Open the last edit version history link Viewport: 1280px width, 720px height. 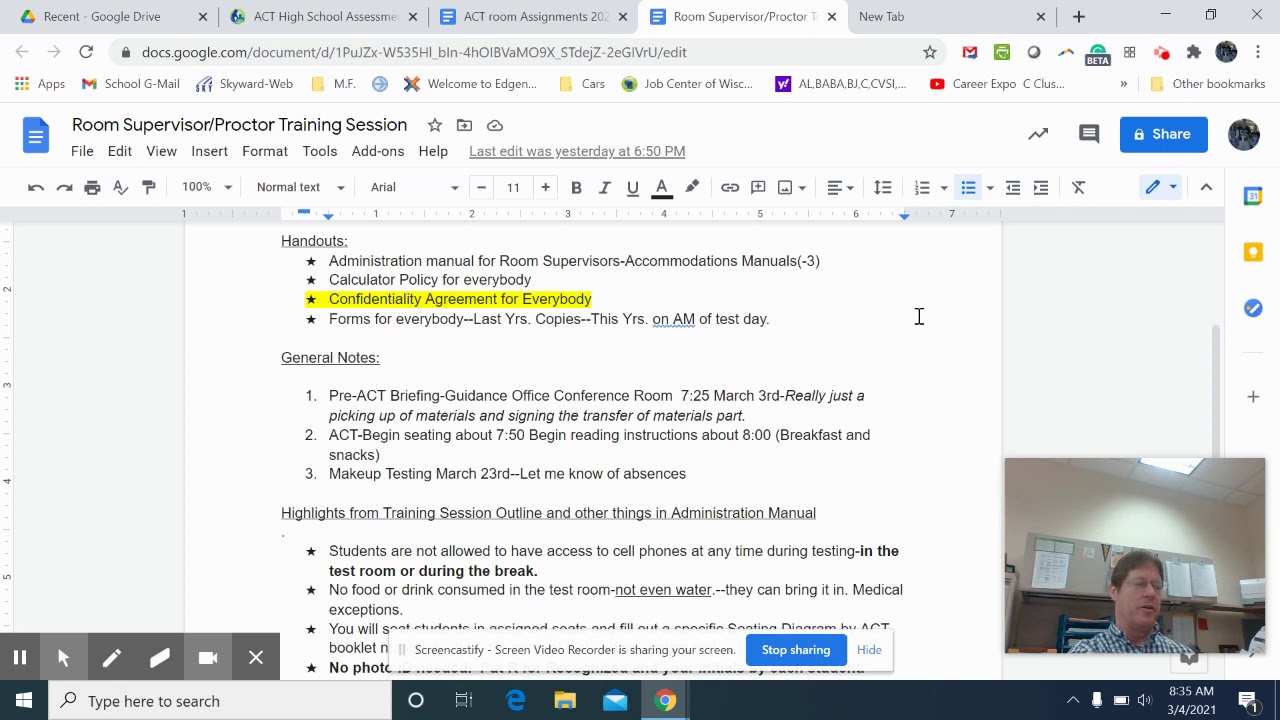click(577, 151)
